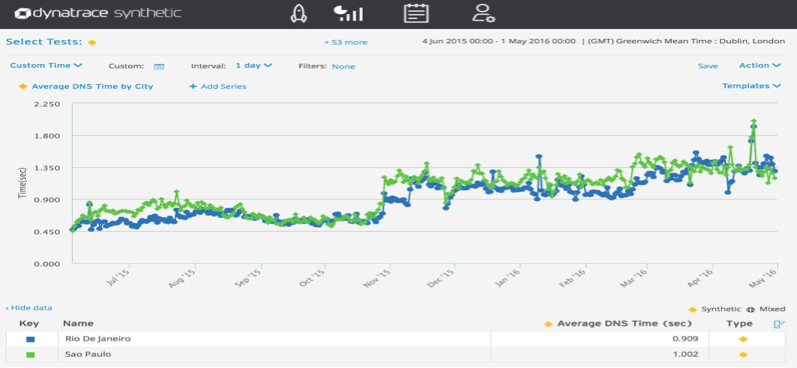
Task: Open the Action dropdown menu
Action: pyautogui.click(x=760, y=66)
